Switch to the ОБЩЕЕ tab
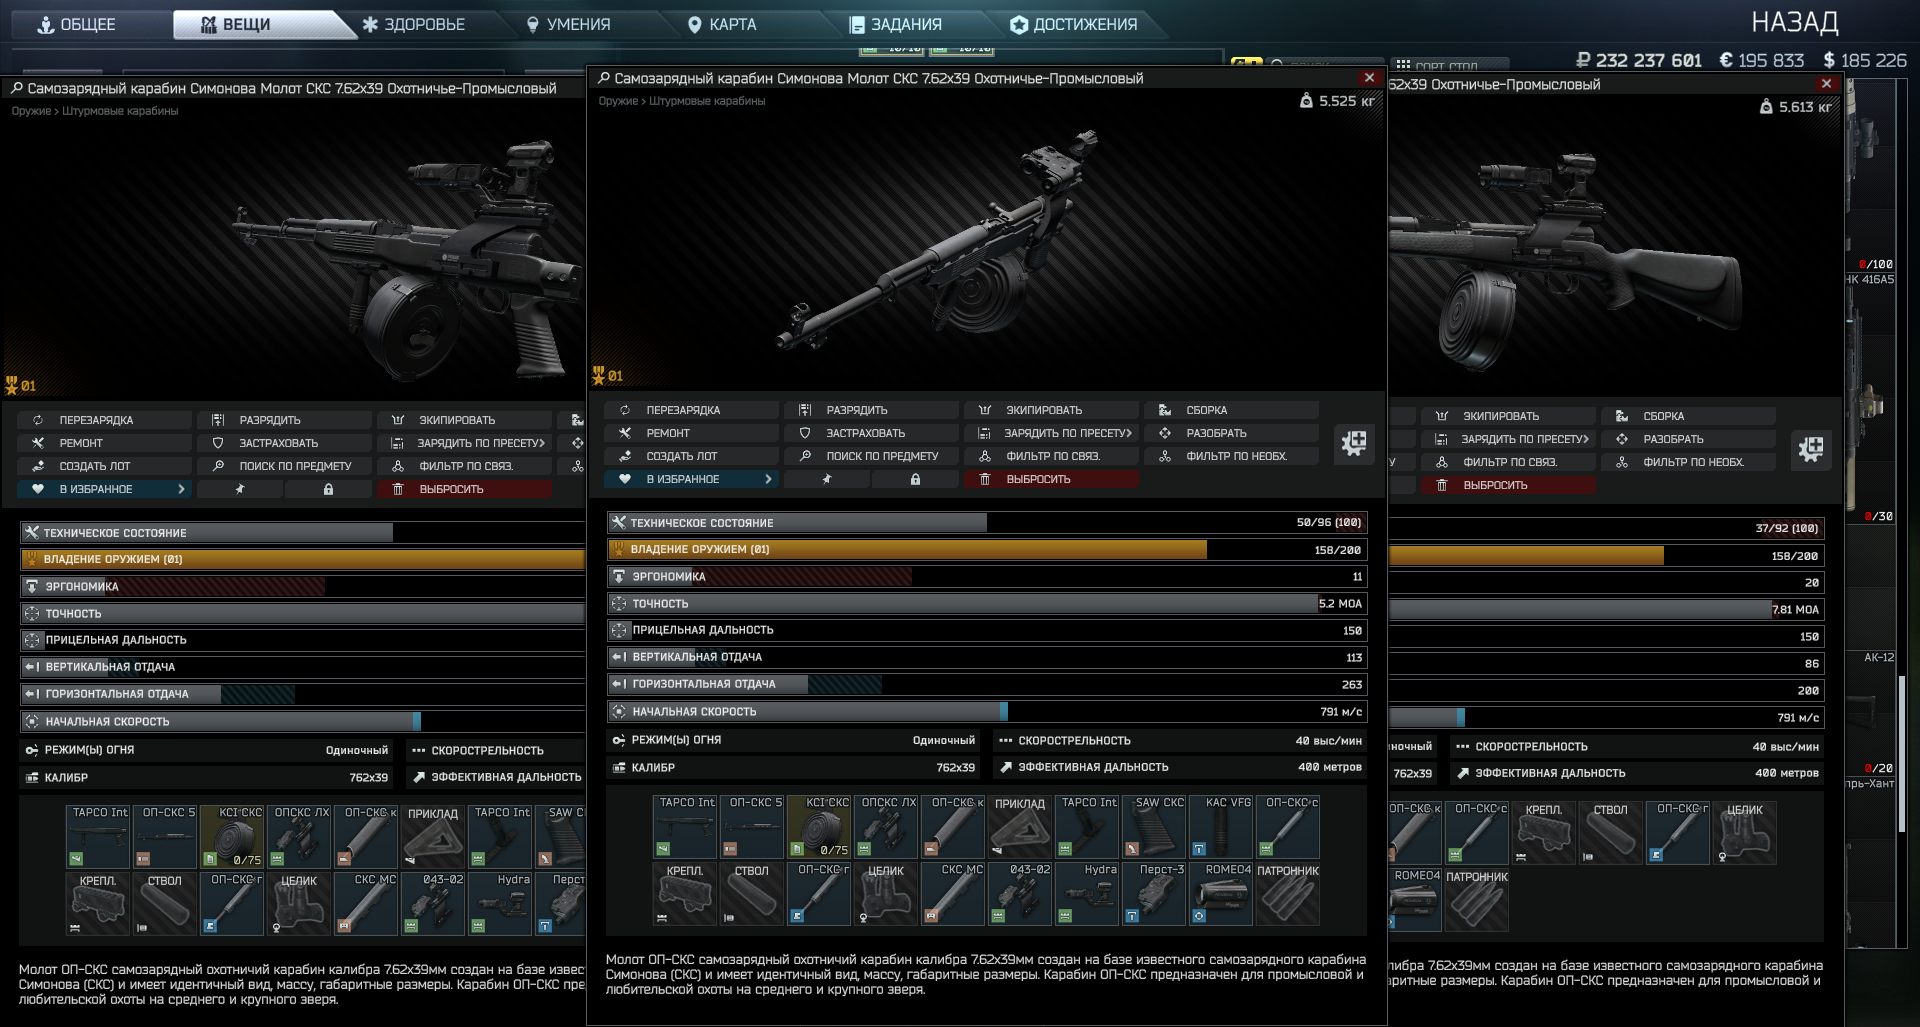 (x=78, y=24)
